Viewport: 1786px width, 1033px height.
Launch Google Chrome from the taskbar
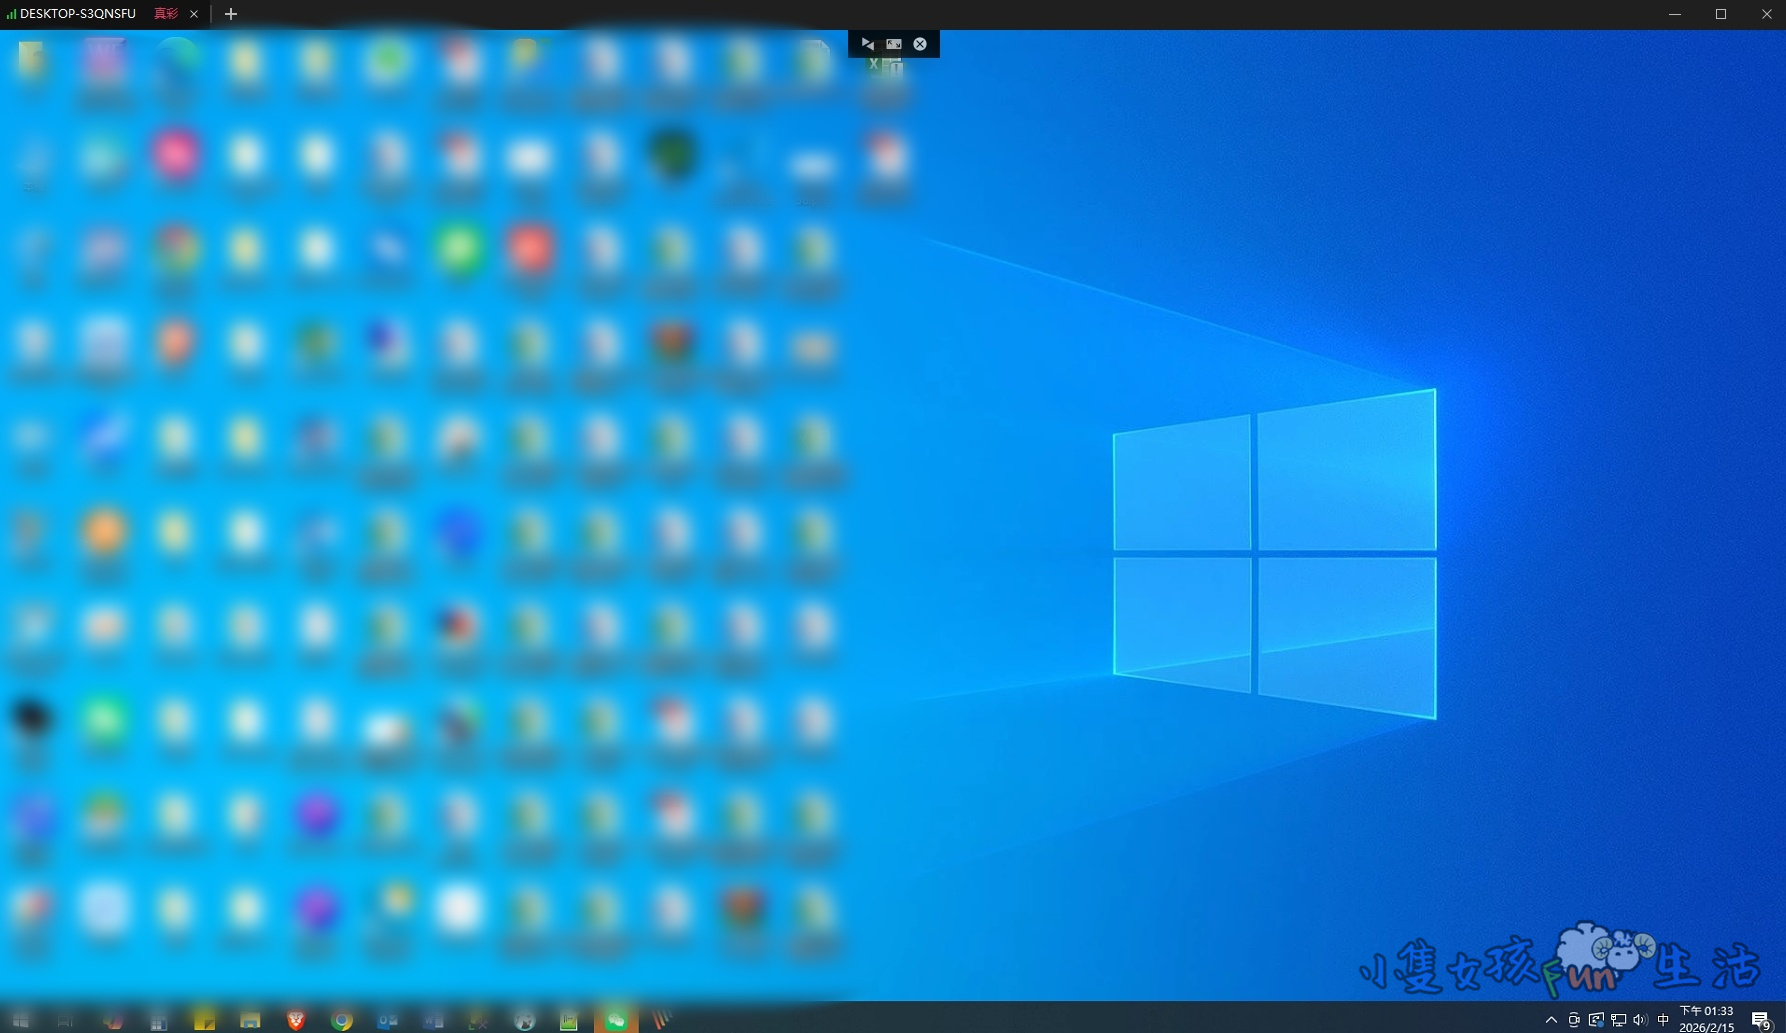click(342, 1020)
